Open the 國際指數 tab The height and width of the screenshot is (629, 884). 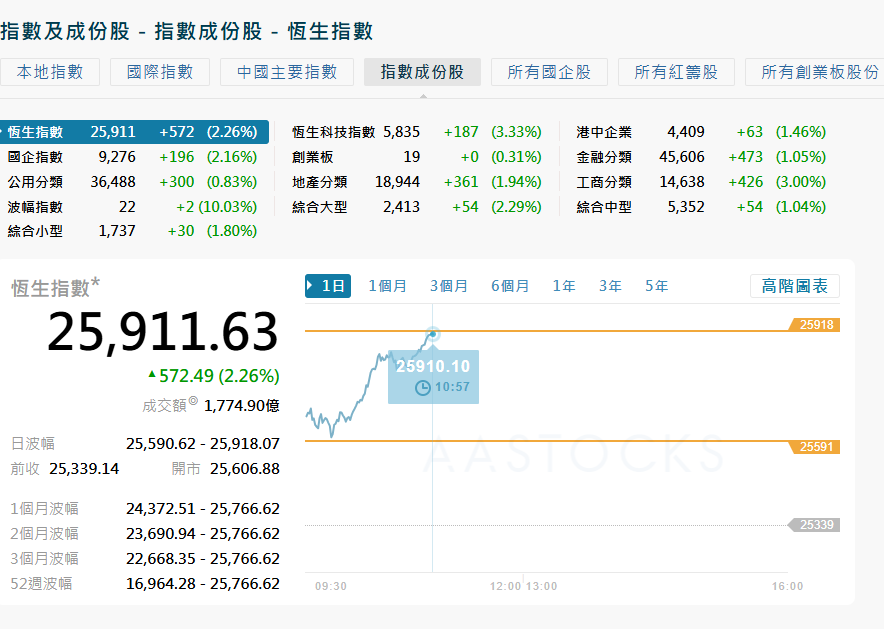pos(160,72)
